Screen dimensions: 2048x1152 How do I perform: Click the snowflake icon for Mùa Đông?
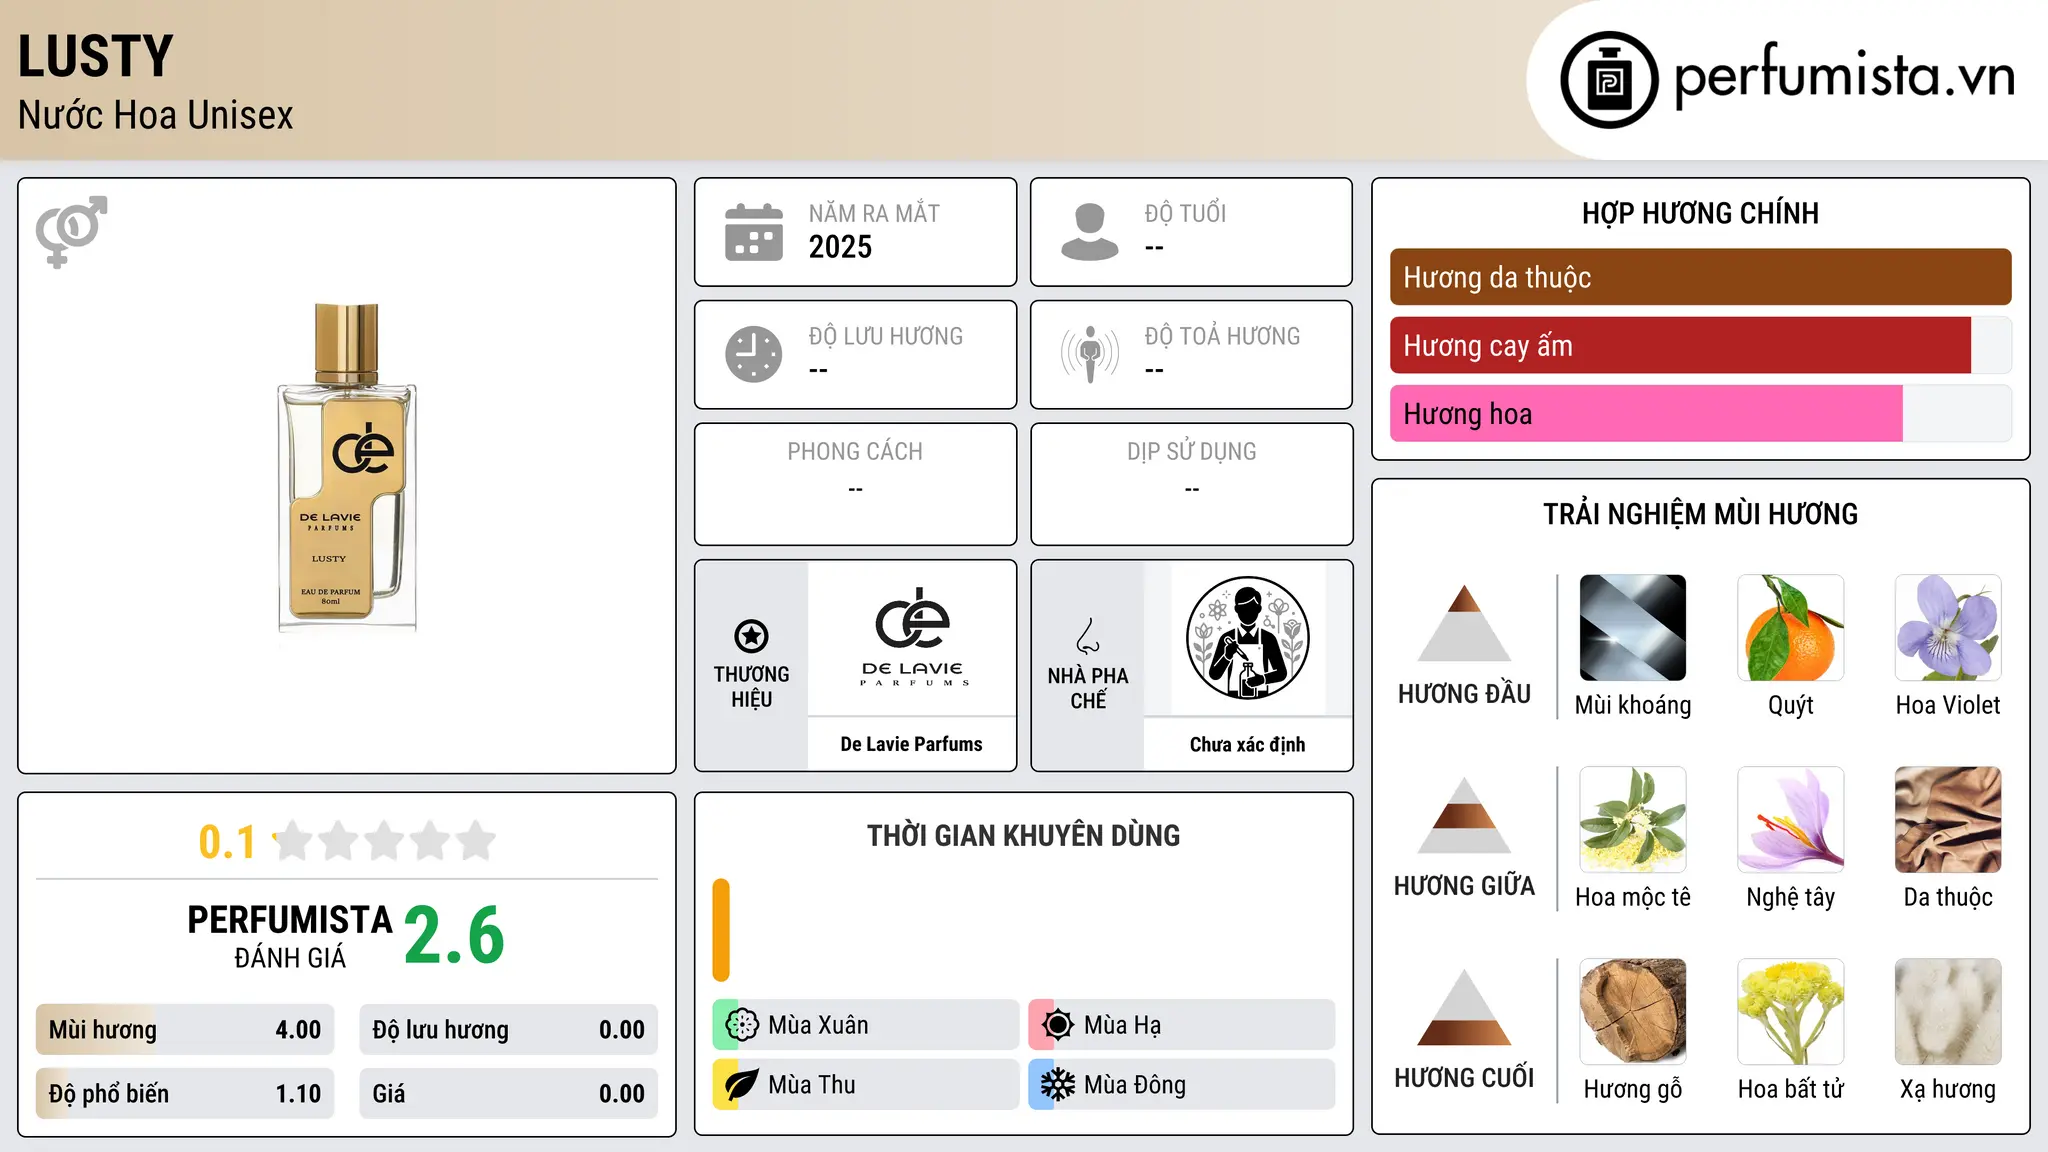click(x=1058, y=1085)
